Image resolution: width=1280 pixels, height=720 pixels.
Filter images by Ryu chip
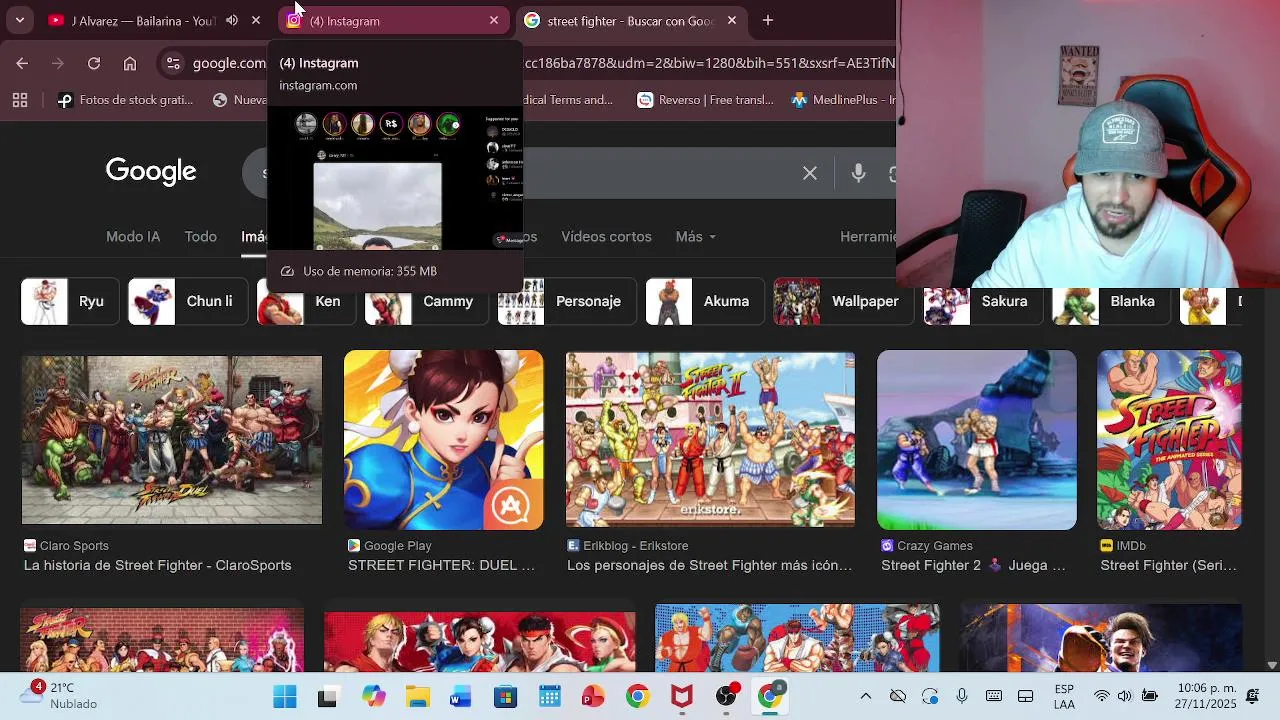tap(69, 301)
